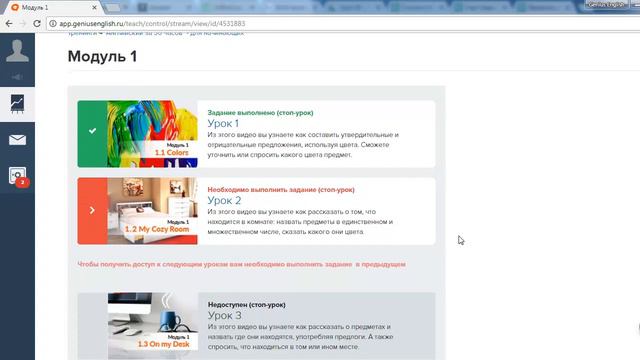Open the sidebar icon with red badge 2
This screenshot has width=640, height=360.
coord(18,176)
